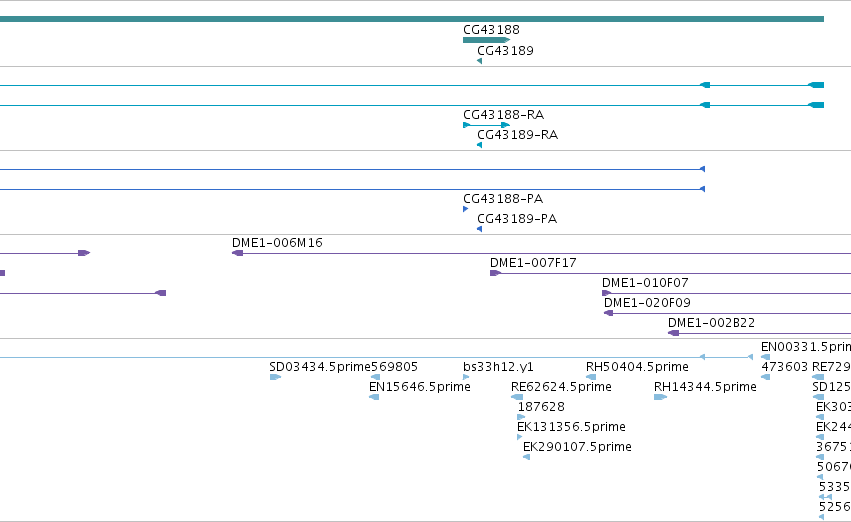Click the SD03434.5prime EST glyph
The image size is (851, 522).
tap(275, 377)
